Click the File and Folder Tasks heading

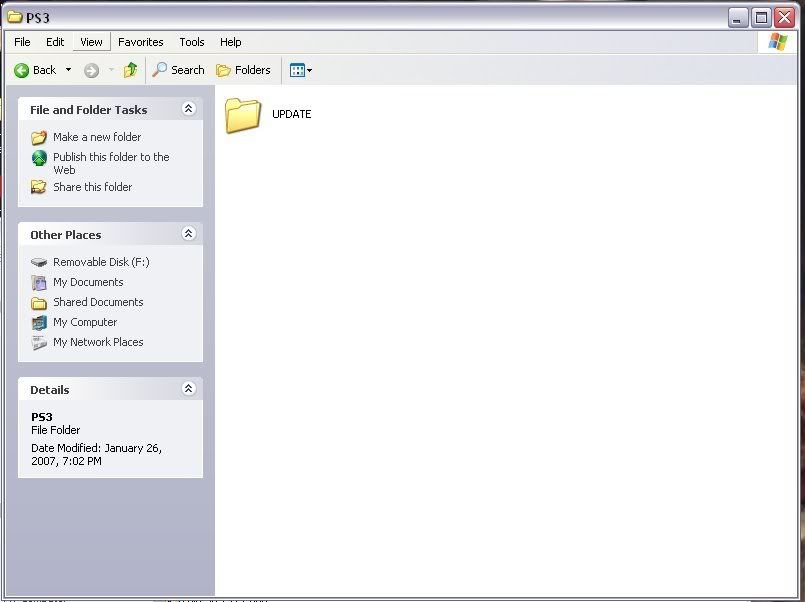[x=89, y=110]
